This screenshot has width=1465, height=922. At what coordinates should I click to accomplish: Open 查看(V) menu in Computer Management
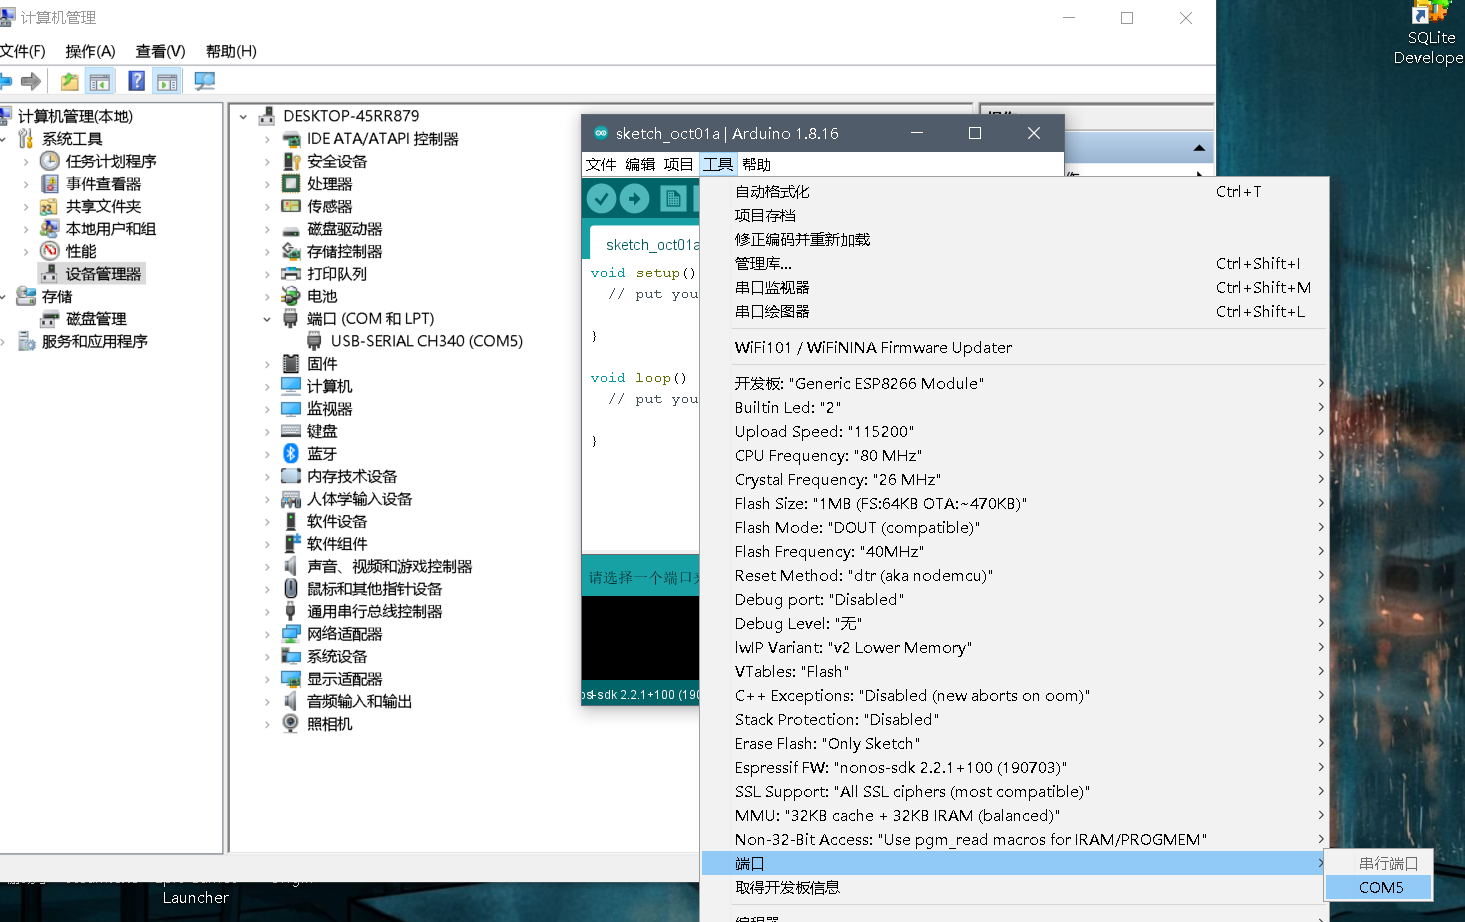pyautogui.click(x=161, y=51)
